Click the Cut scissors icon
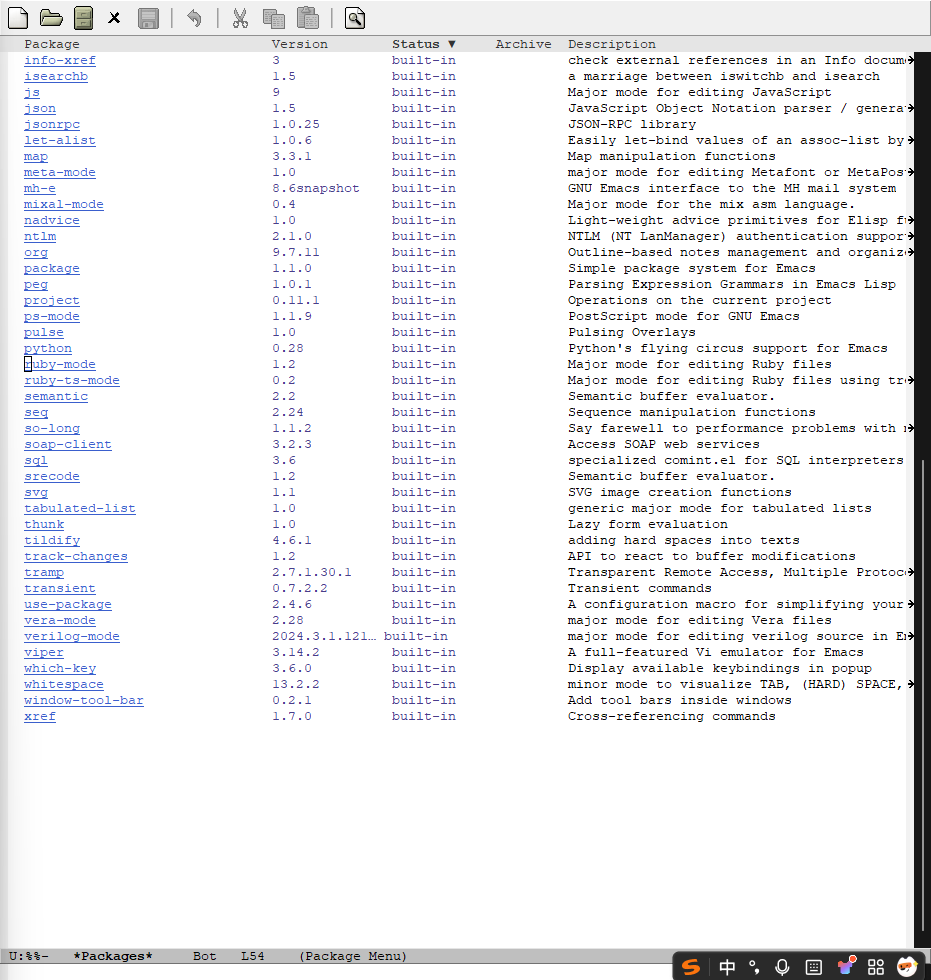Screen dimensions: 931x980 coord(241,18)
